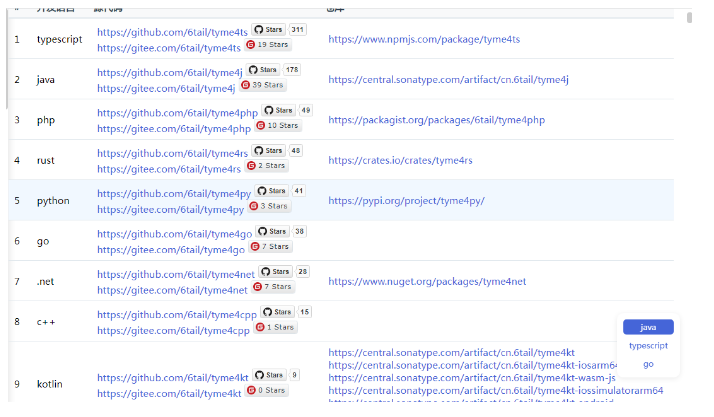The width and height of the screenshot is (714, 417).
Task: Open the GitHub tyme4go repository link
Action: pos(174,234)
